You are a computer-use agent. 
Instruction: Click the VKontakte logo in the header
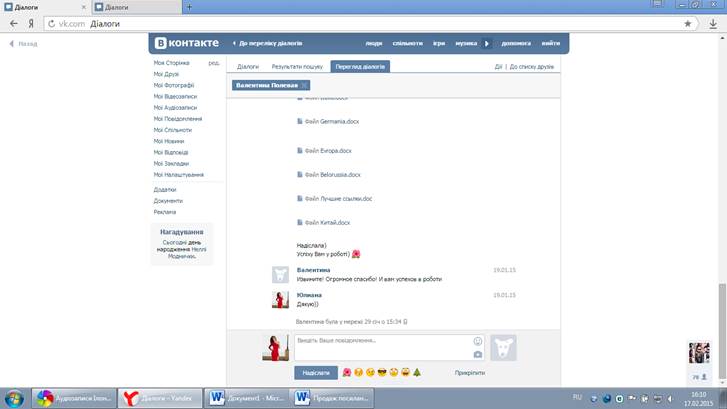(x=187, y=43)
